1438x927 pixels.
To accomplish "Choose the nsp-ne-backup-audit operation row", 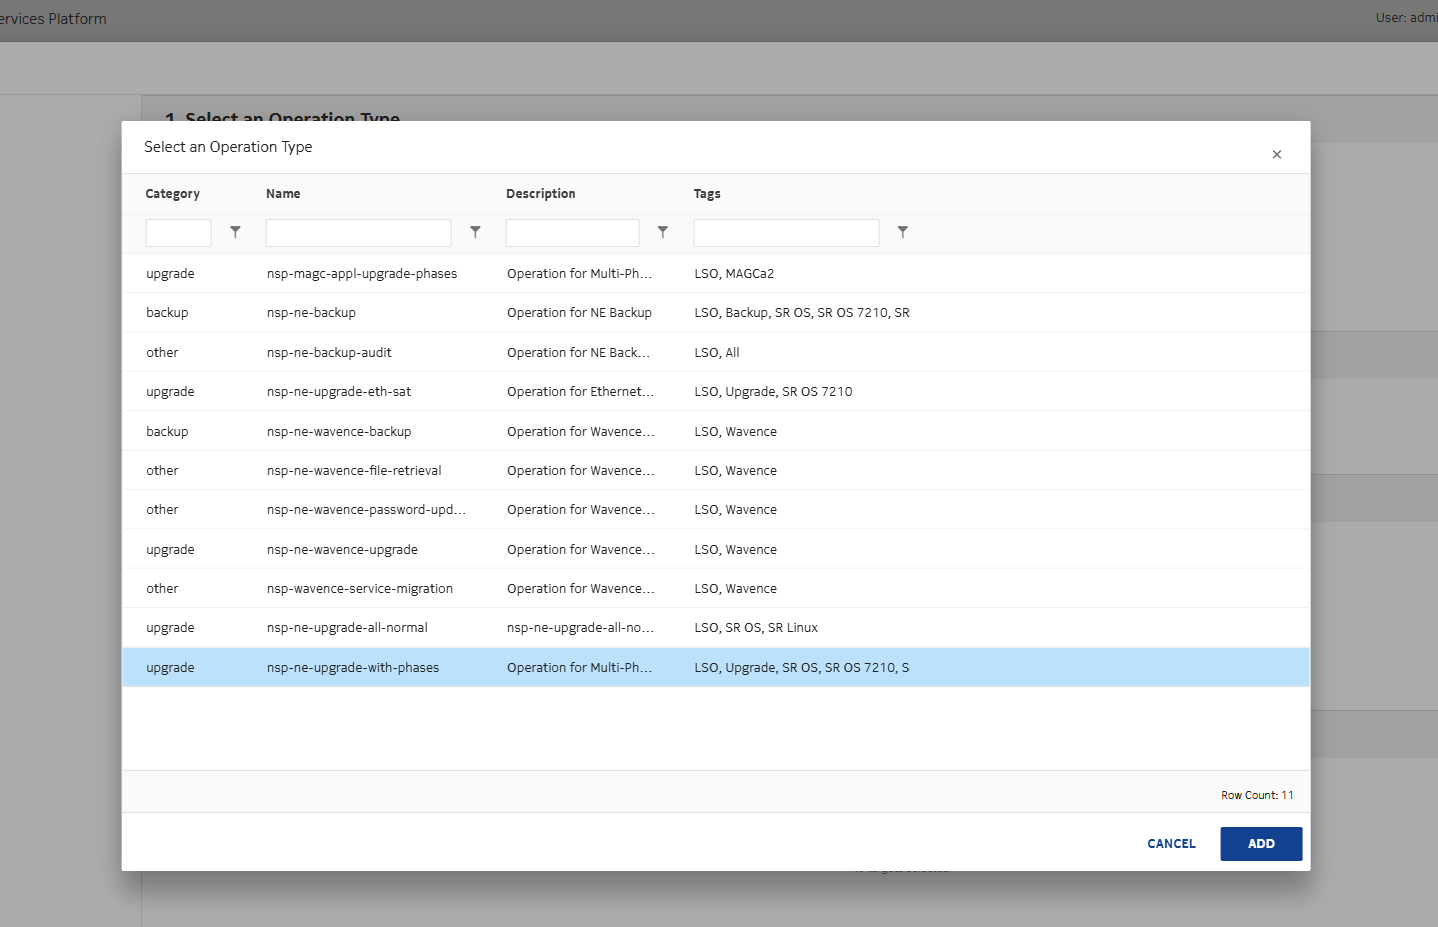I will (x=329, y=353).
